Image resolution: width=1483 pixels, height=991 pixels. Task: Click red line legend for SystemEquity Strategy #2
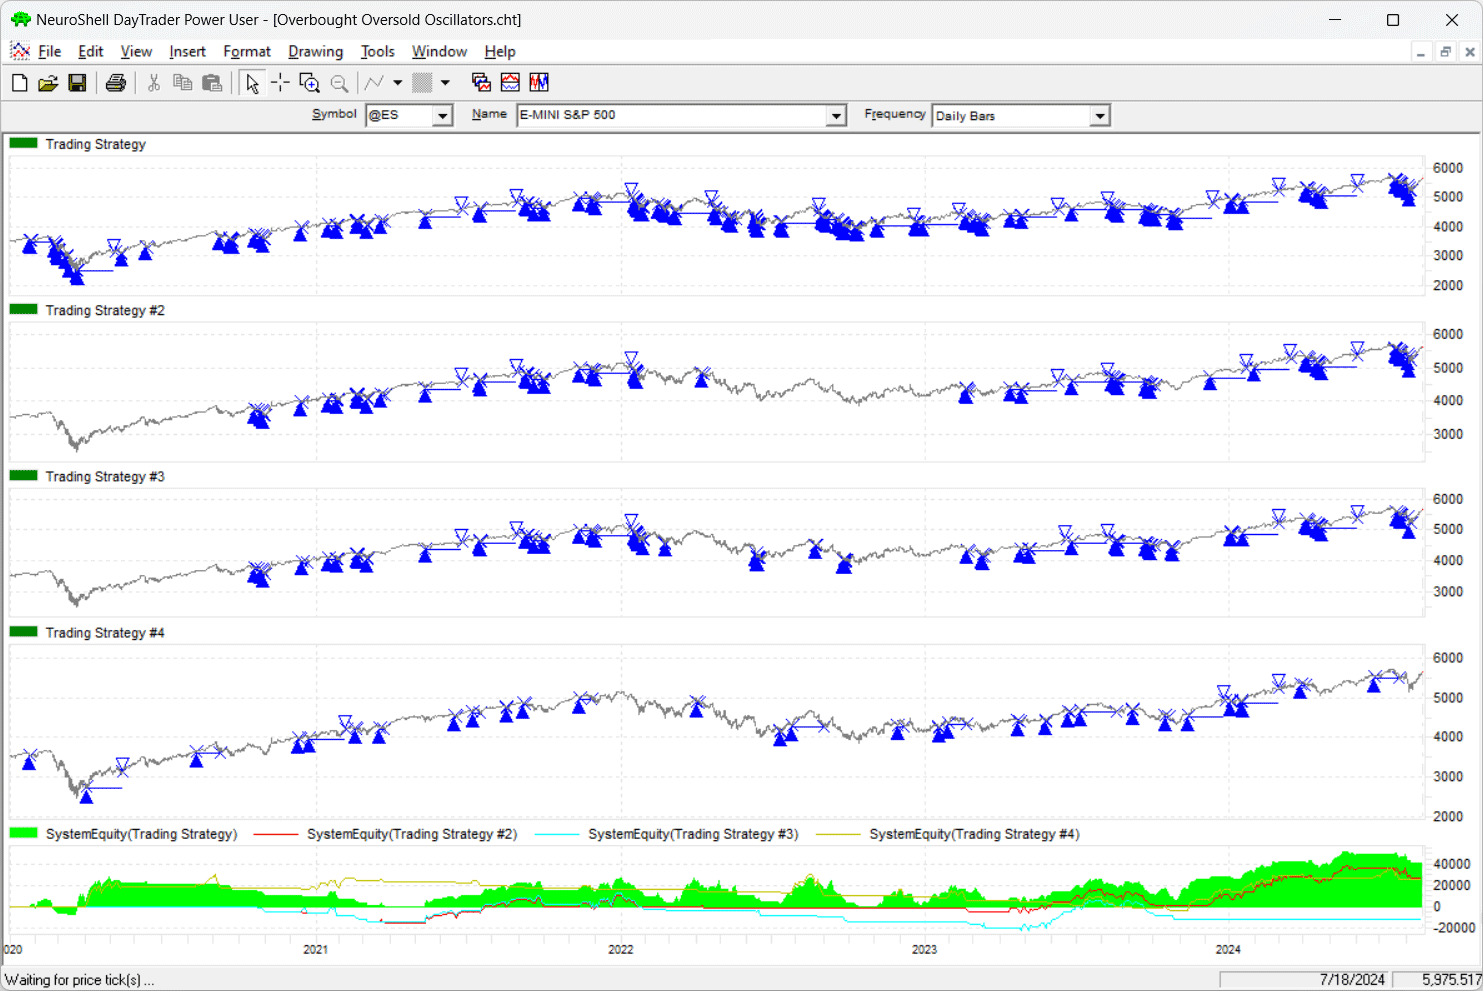click(x=276, y=833)
